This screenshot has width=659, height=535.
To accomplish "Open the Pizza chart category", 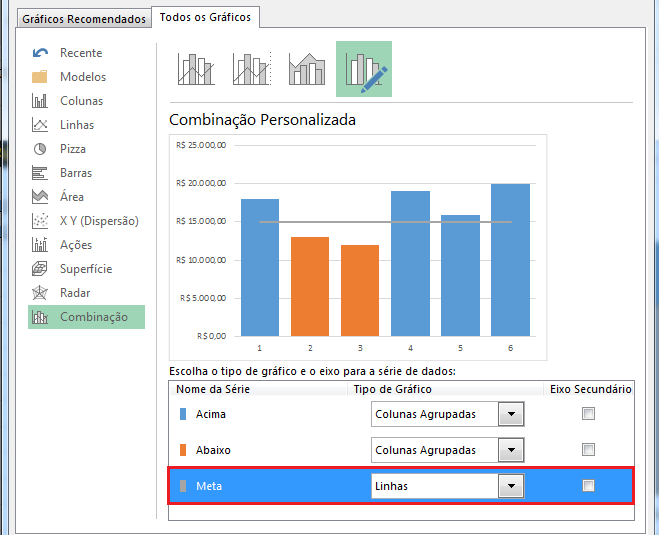I will [72, 149].
